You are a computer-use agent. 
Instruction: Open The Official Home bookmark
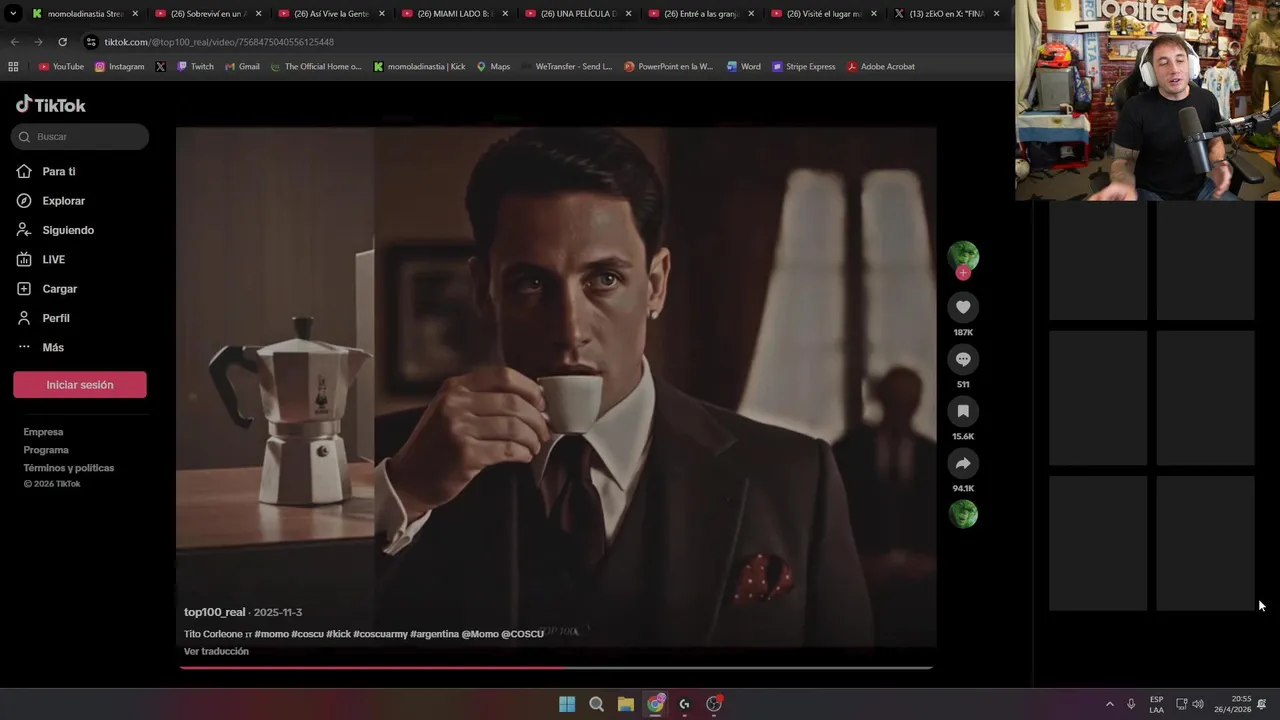[316, 67]
